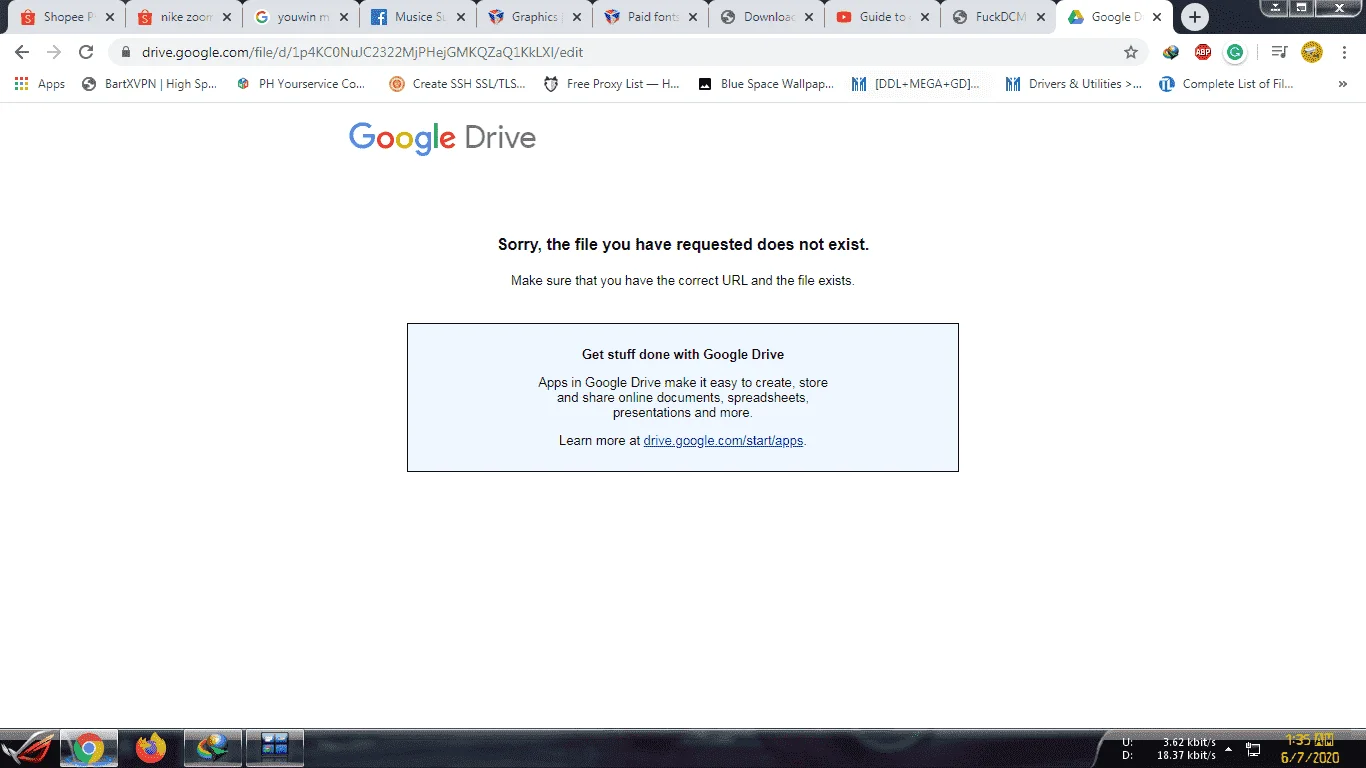This screenshot has width=1366, height=768.
Task: Switch to the nike zoom tab
Action: click(x=183, y=17)
